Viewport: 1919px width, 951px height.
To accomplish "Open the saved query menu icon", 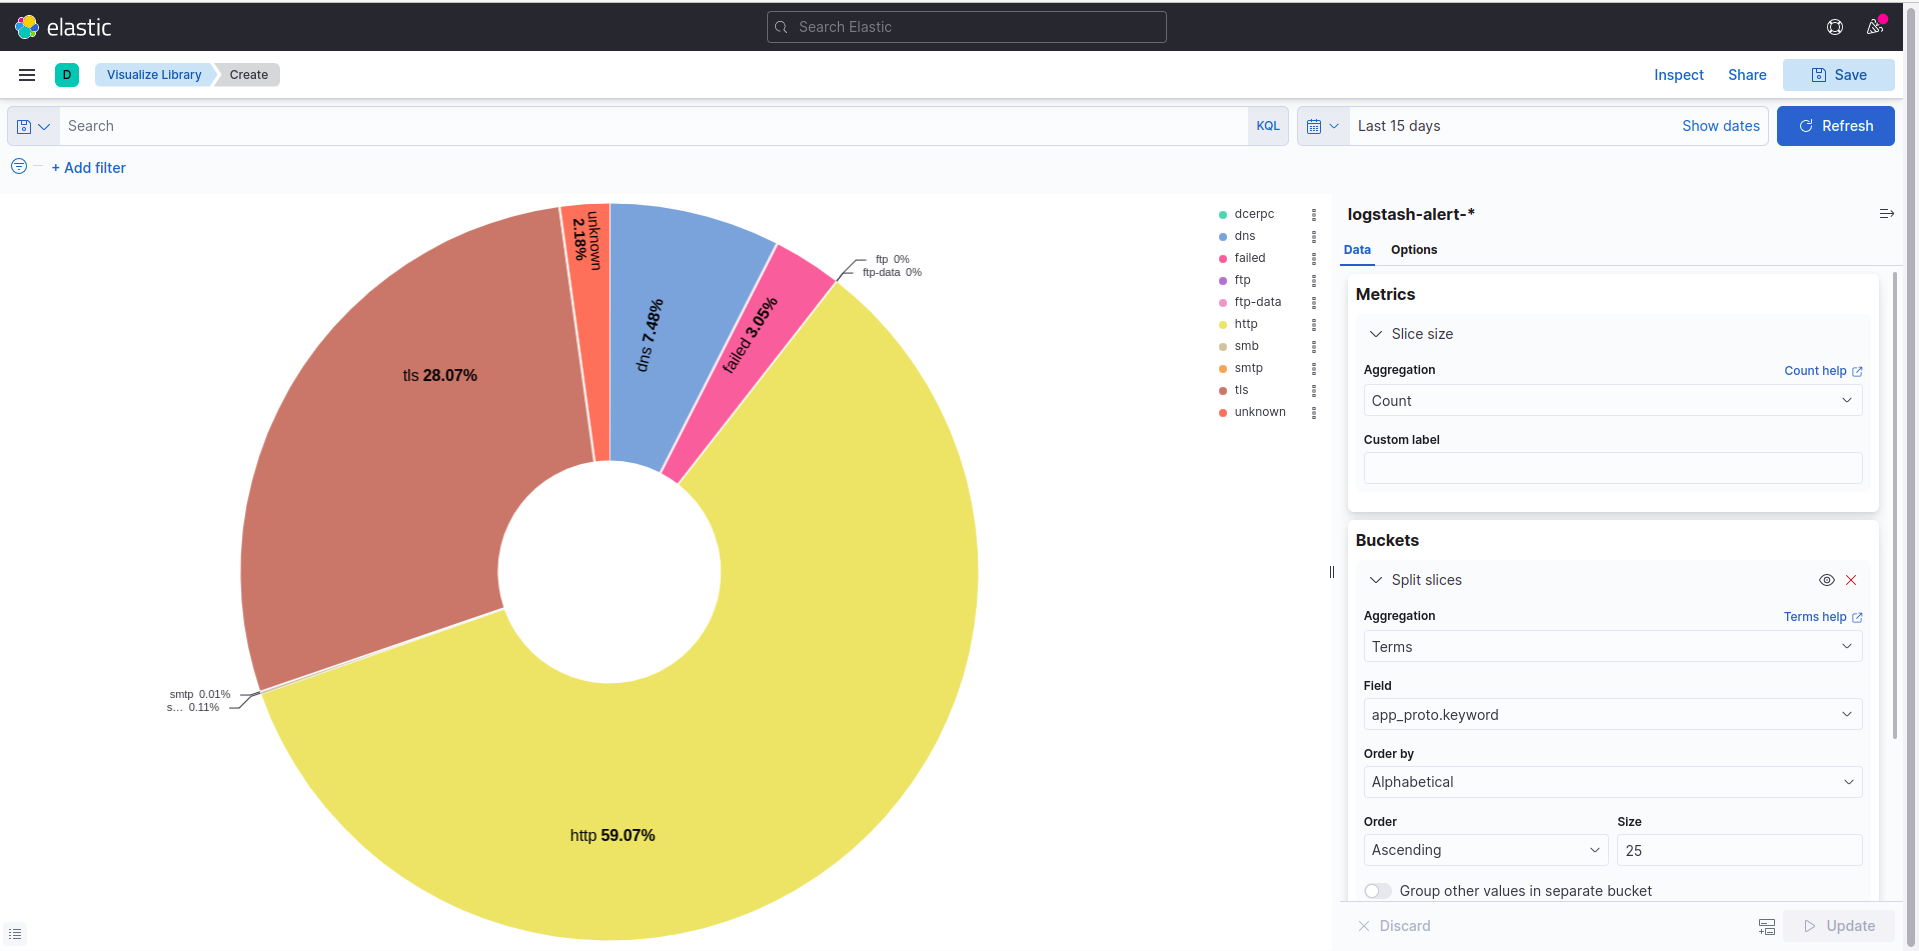I will [x=33, y=127].
